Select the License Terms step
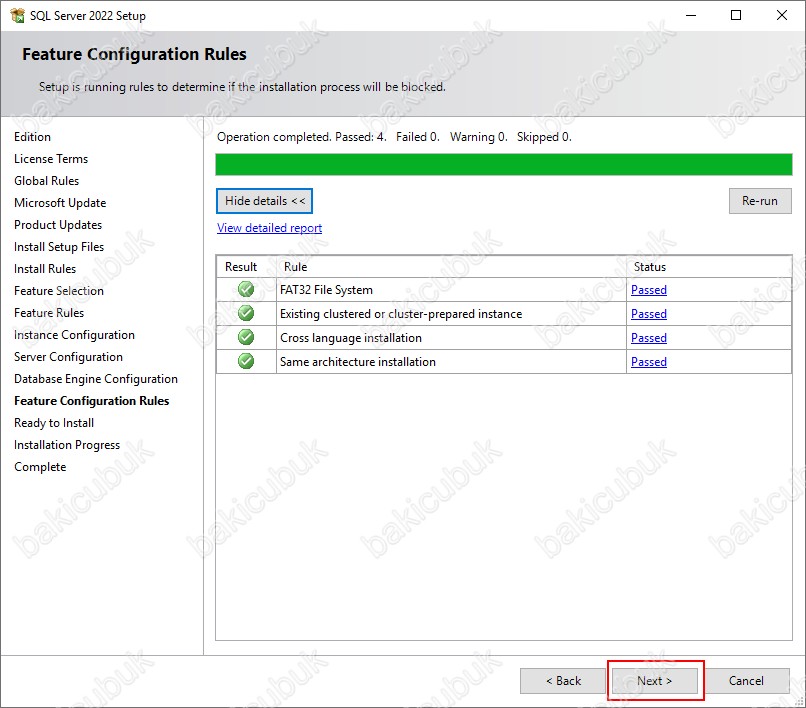The image size is (806, 708). coord(51,159)
